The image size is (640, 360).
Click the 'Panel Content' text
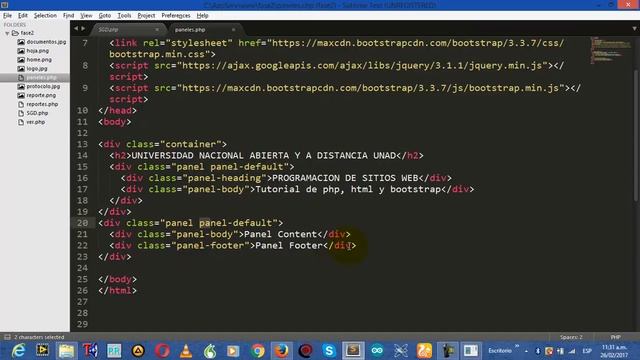click(x=280, y=234)
